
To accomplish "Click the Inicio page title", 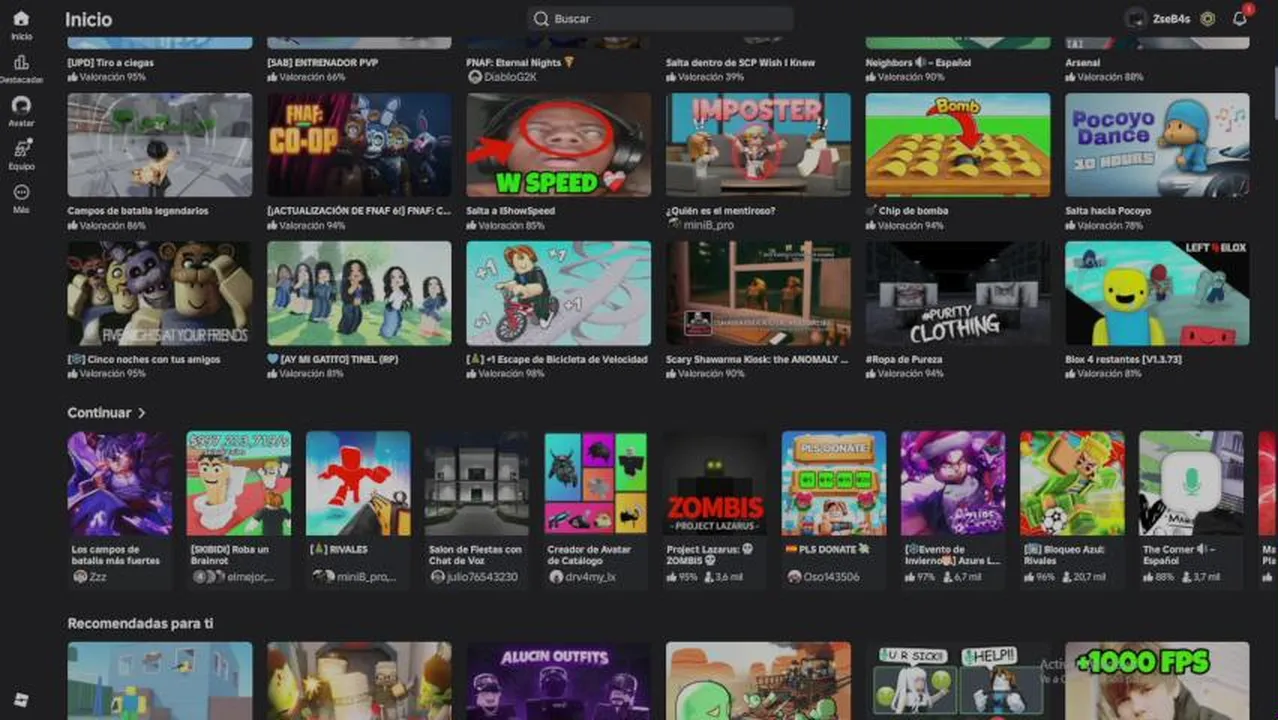I will click(88, 19).
